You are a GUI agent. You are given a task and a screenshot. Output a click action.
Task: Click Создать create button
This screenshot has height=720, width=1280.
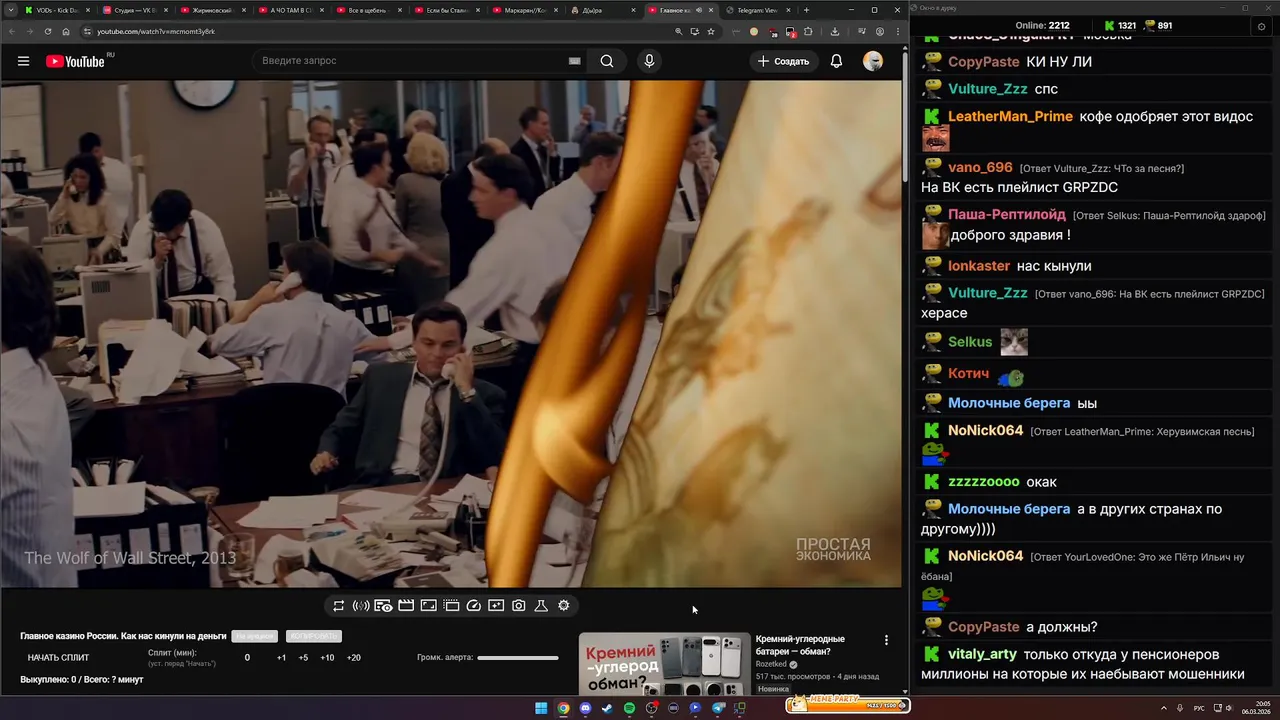(x=783, y=61)
